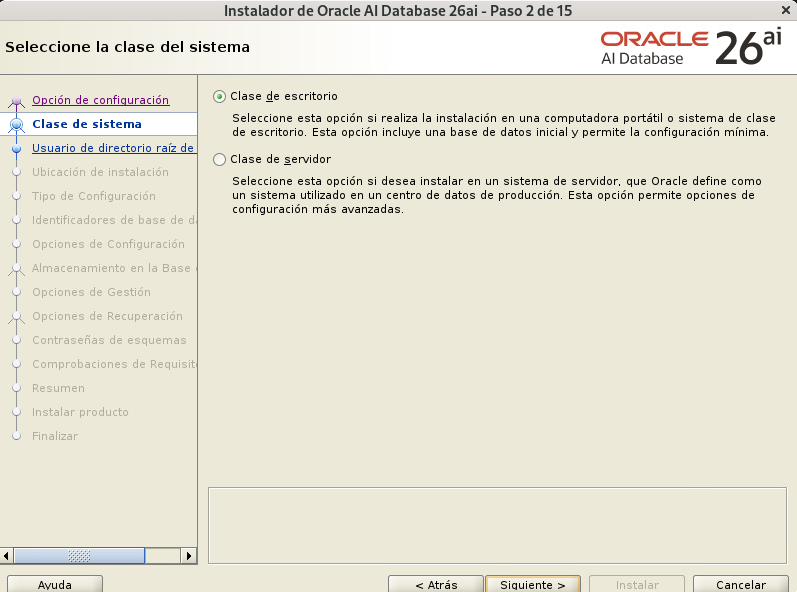This screenshot has width=797, height=592.
Task: Open help with the Ayuda button
Action: (x=54, y=584)
